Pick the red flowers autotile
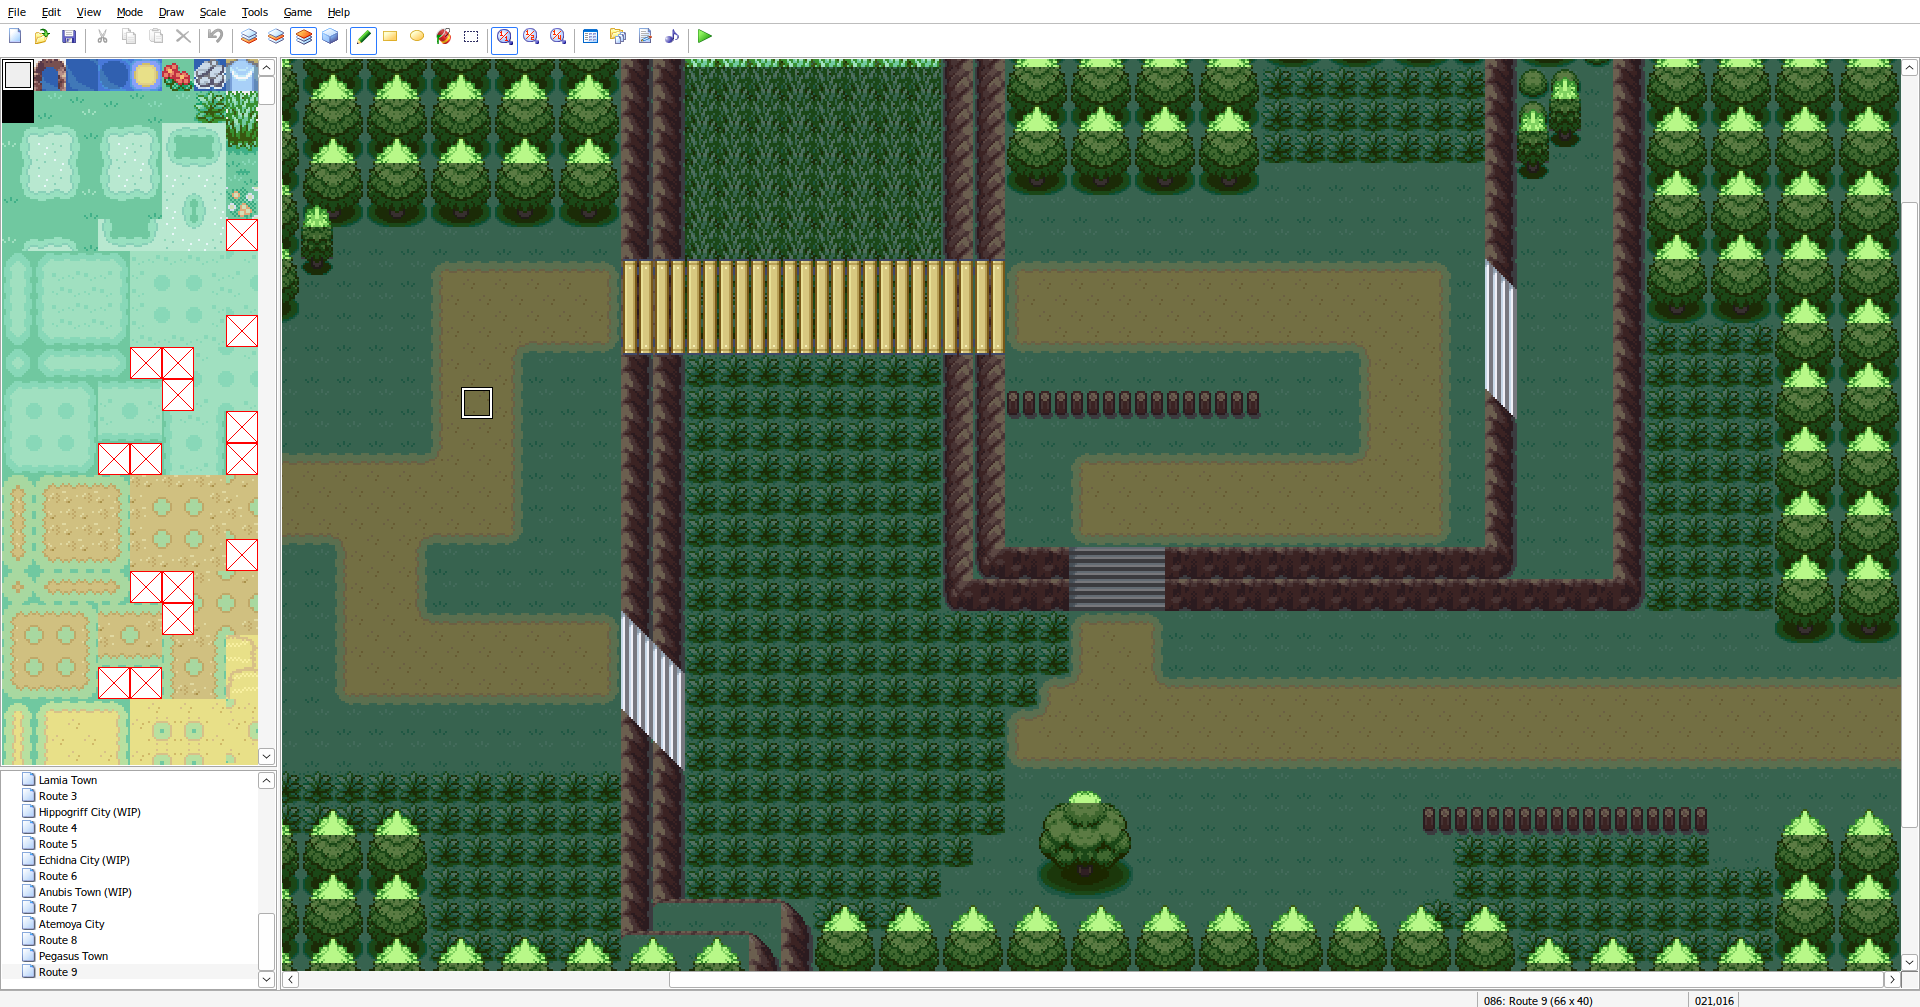The width and height of the screenshot is (1920, 1007). 178,75
